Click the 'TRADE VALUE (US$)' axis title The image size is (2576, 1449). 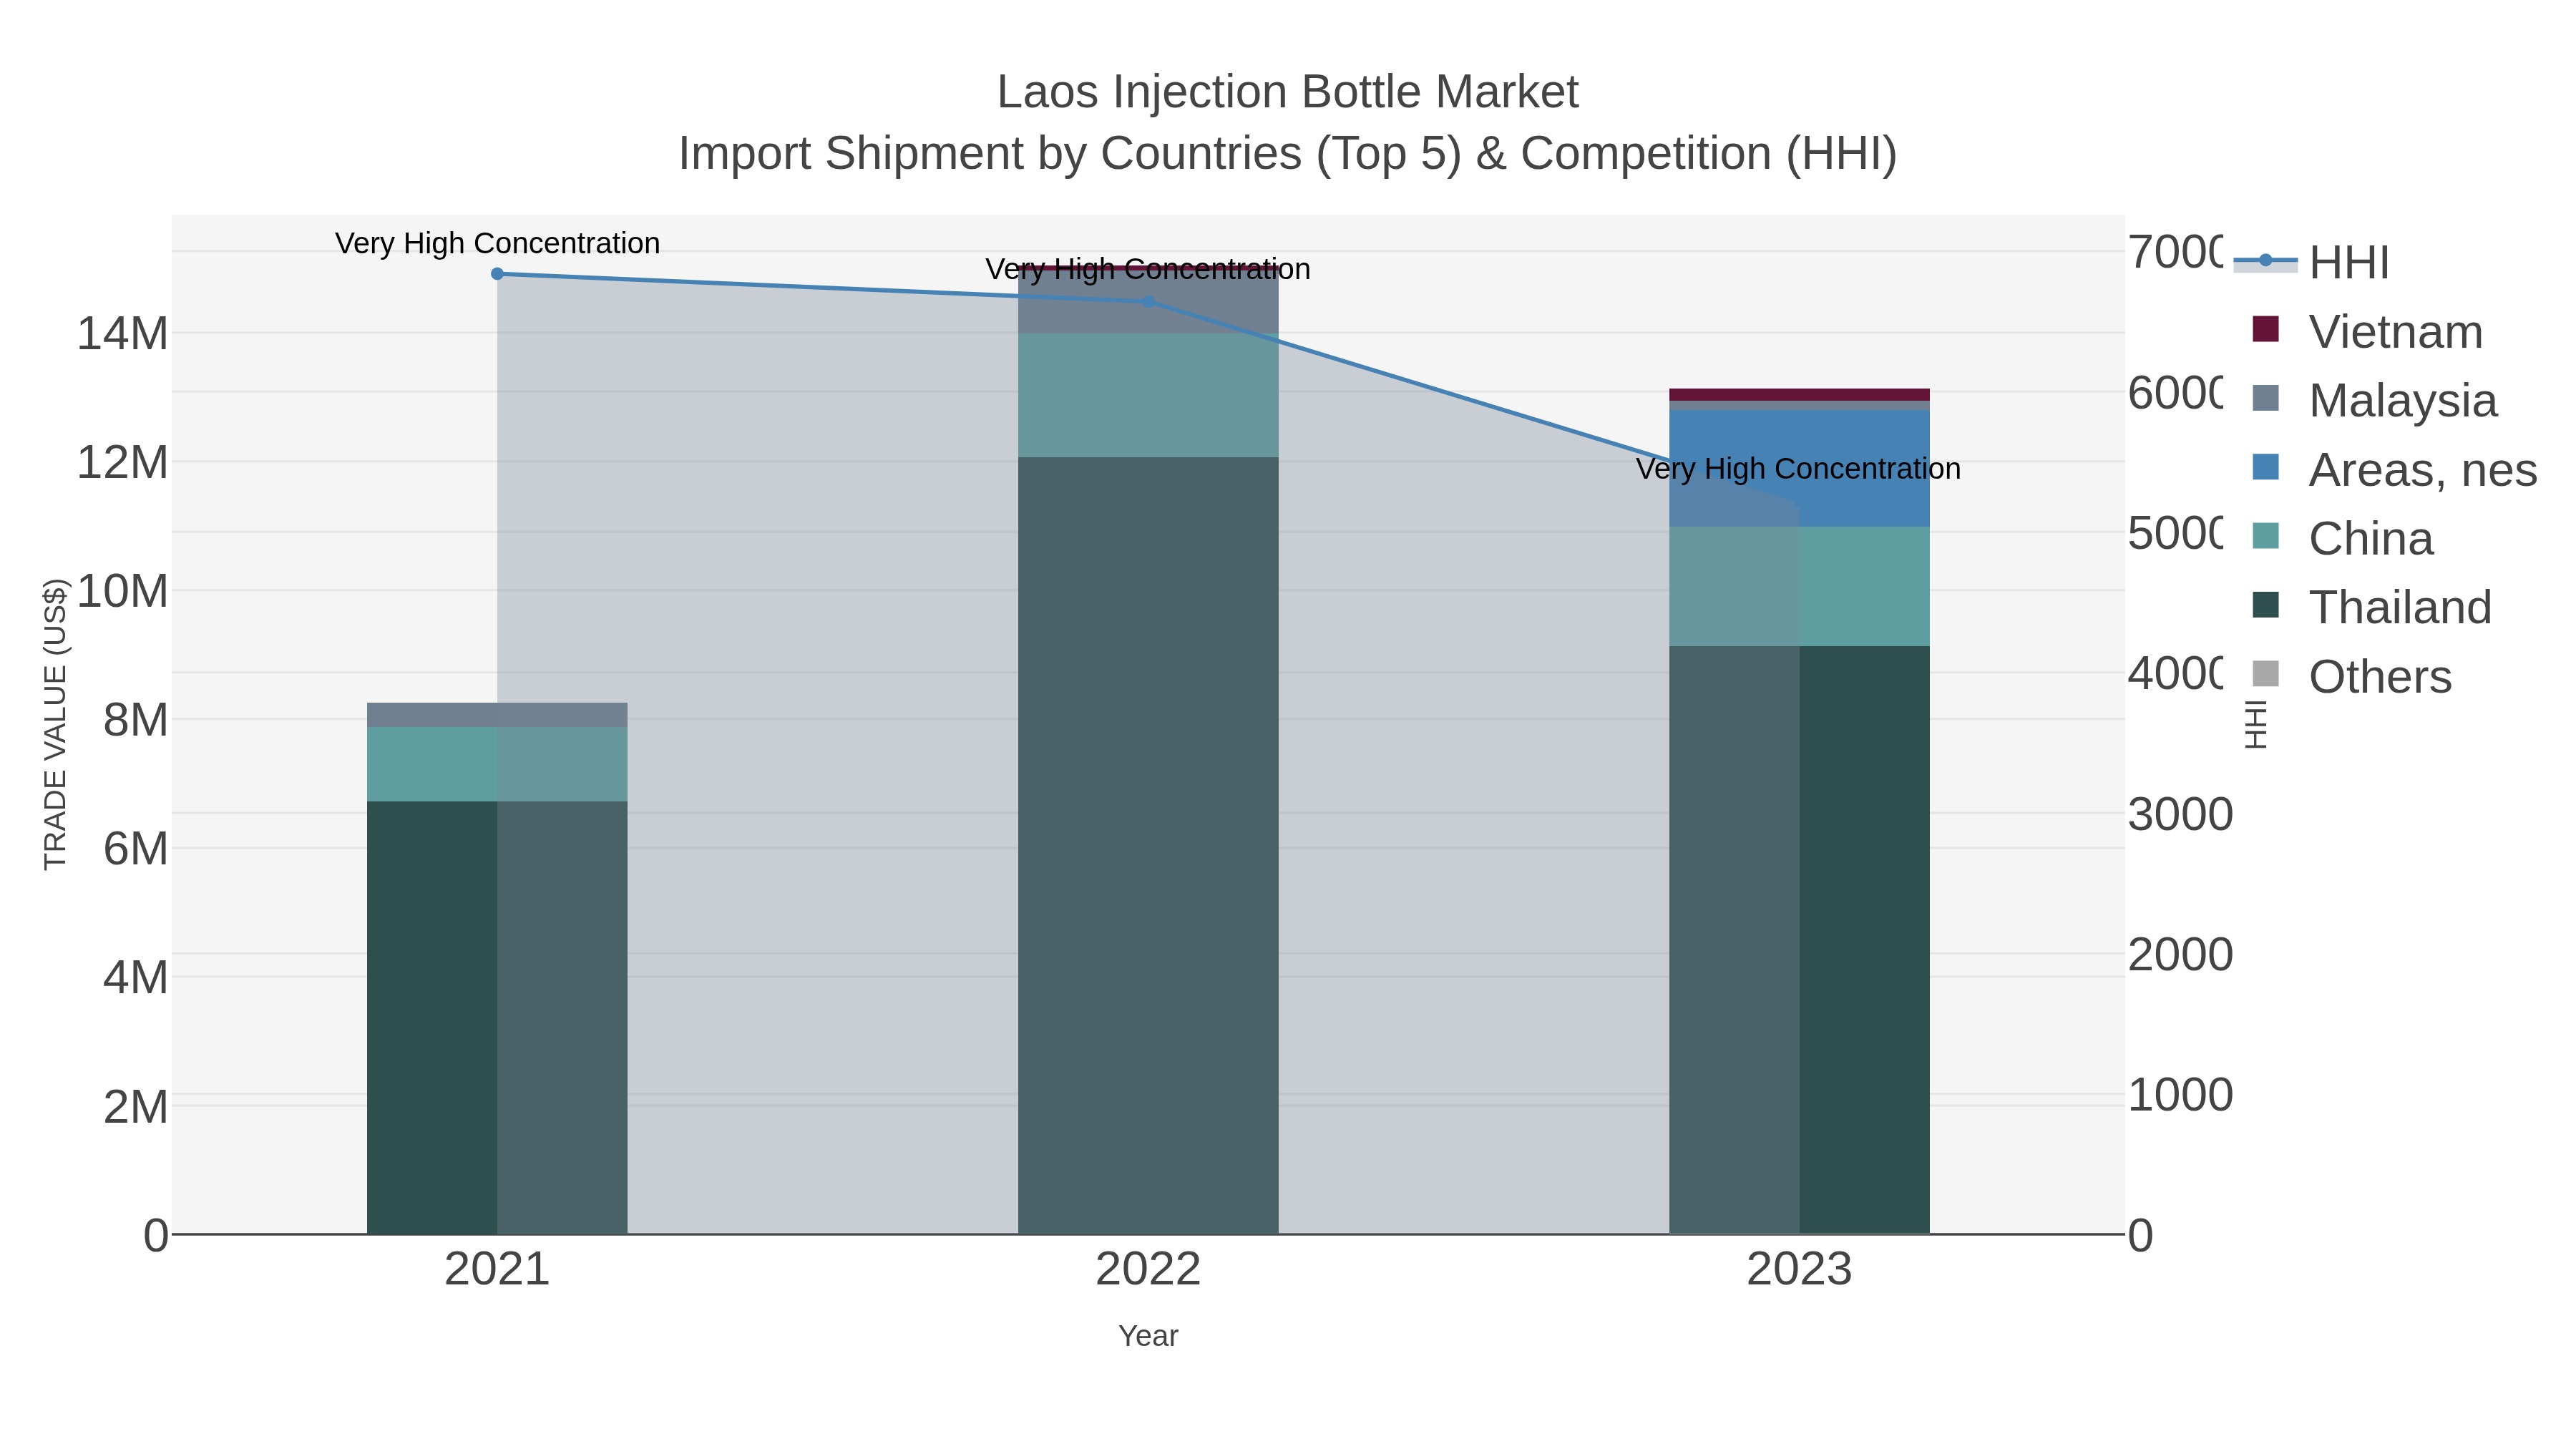click(x=55, y=724)
